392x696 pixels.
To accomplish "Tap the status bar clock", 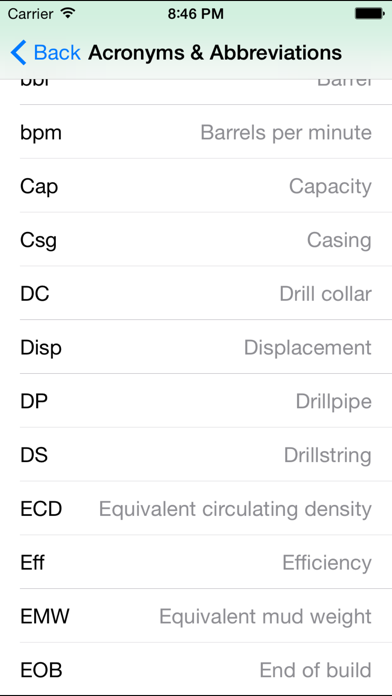I will pyautogui.click(x=195, y=14).
